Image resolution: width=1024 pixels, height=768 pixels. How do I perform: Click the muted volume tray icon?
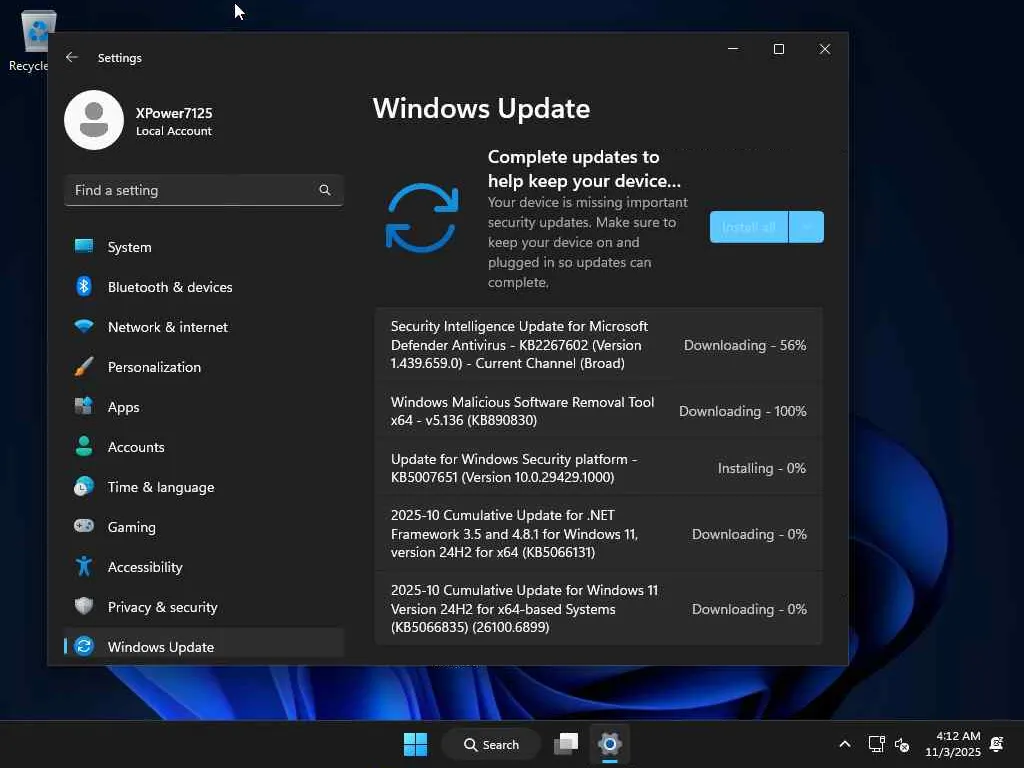(902, 744)
